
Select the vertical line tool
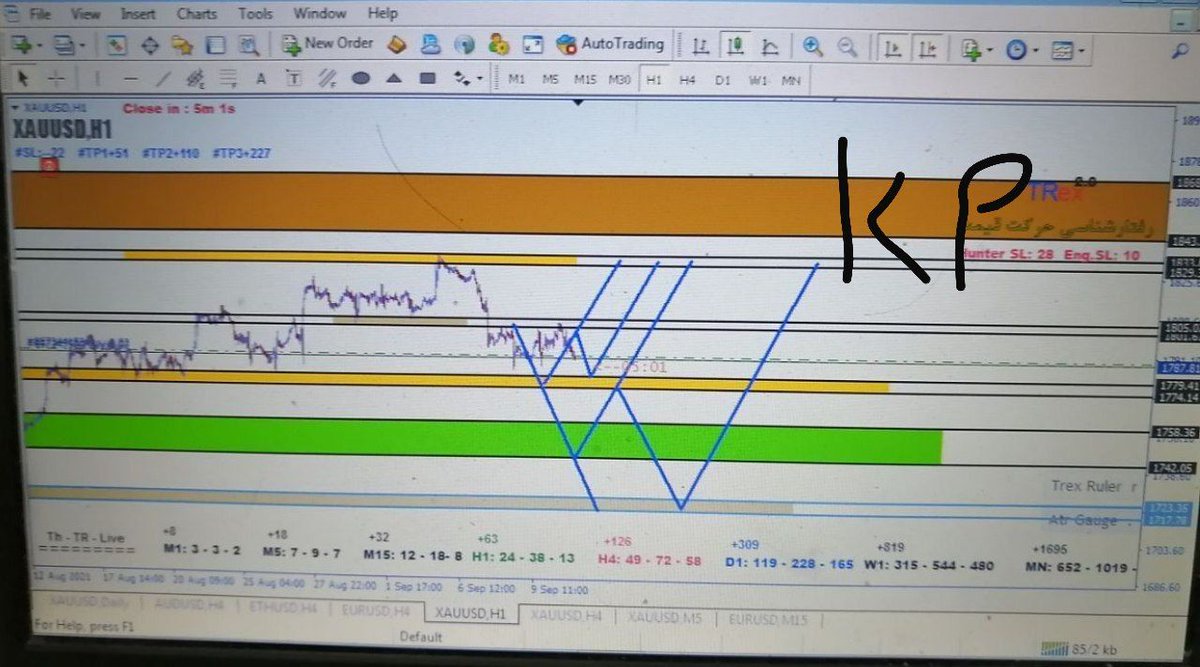tap(97, 78)
